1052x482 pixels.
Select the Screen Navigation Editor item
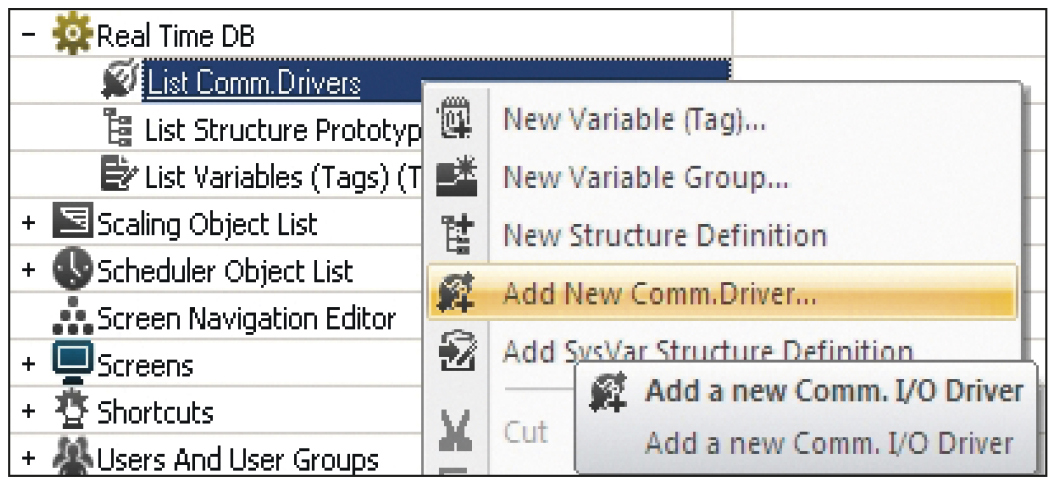246,319
